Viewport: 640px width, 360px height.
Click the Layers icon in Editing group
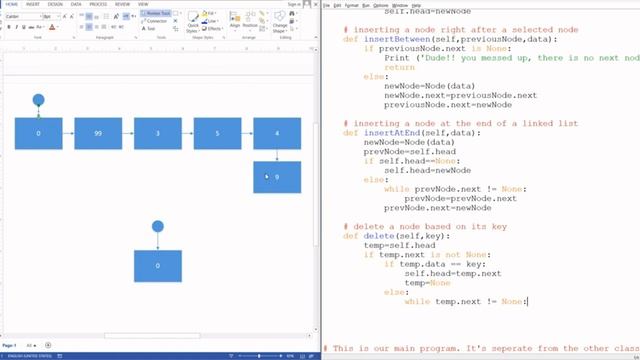tap(291, 21)
